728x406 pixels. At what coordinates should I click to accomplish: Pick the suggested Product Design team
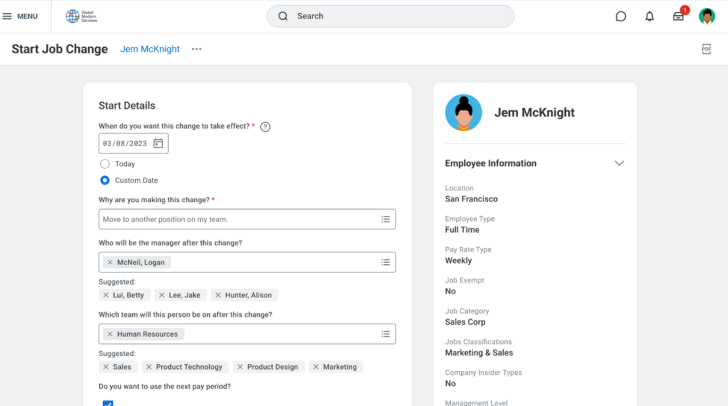[272, 367]
